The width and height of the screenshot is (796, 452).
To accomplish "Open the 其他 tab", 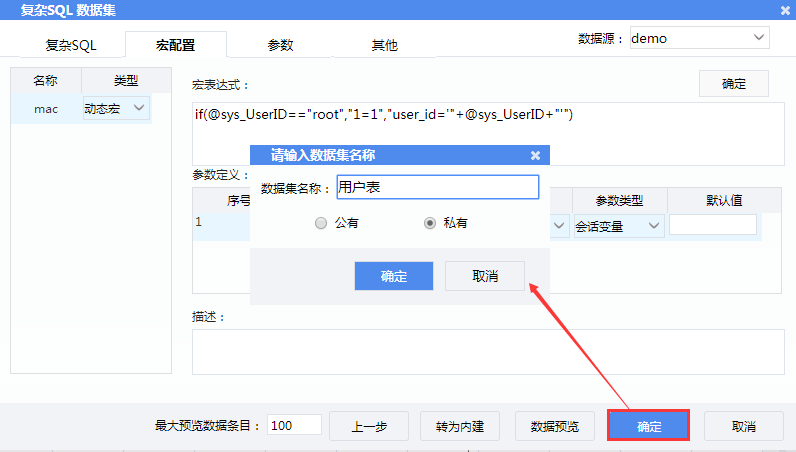I will pos(384,45).
